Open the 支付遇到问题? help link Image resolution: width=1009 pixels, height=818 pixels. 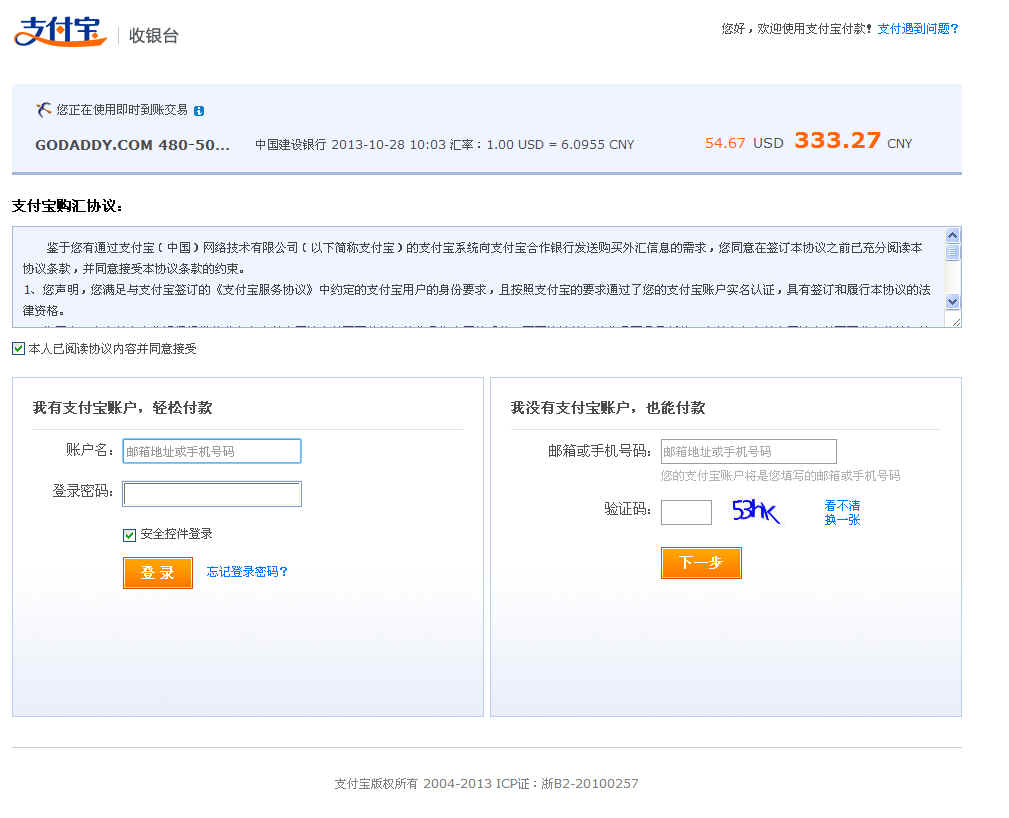[x=918, y=29]
